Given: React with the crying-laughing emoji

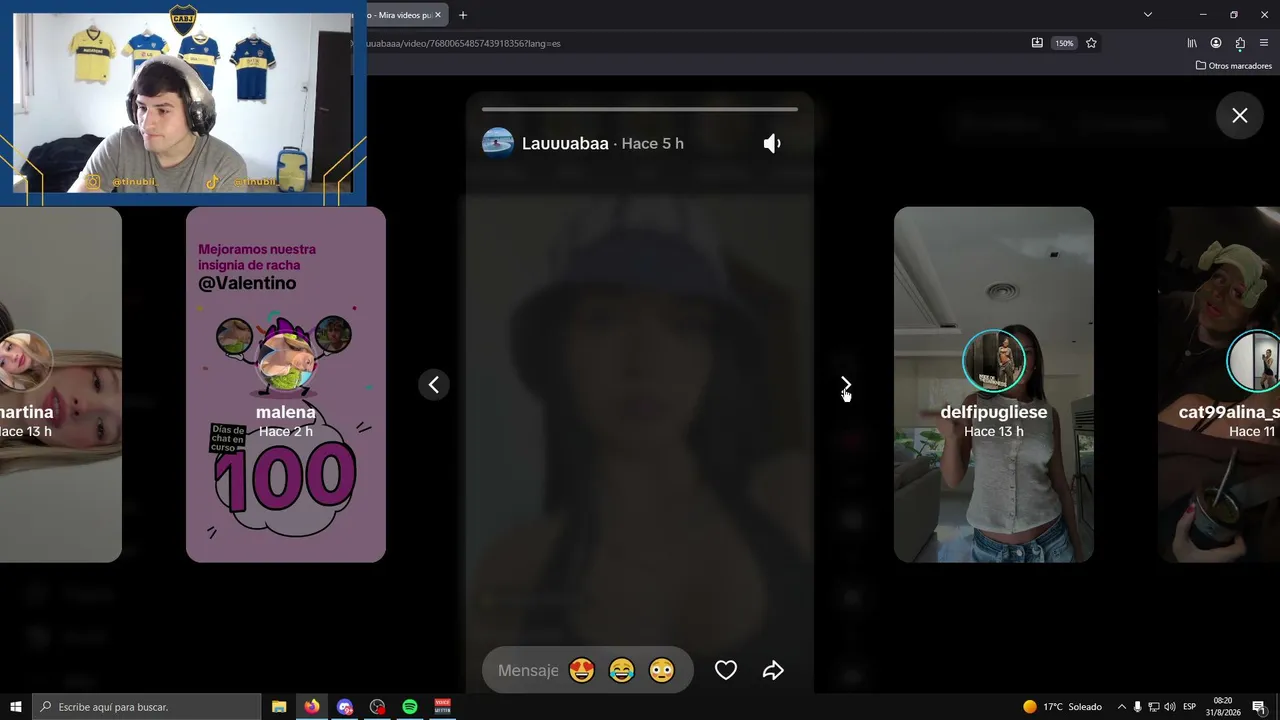Looking at the screenshot, I should [621, 670].
